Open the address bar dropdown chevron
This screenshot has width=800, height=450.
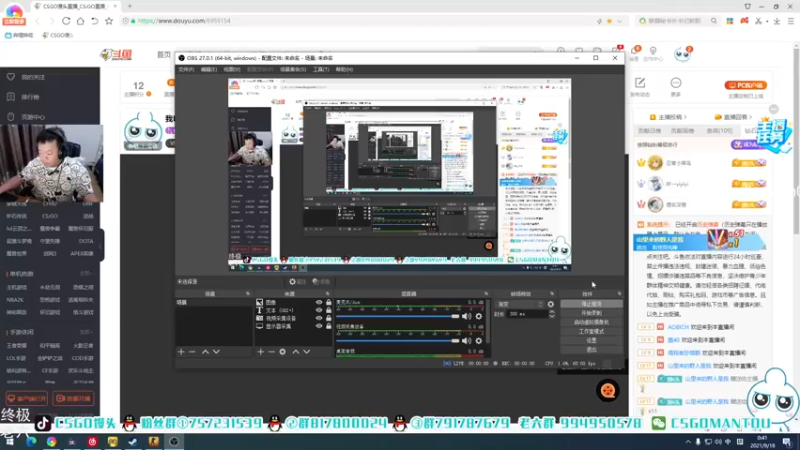click(x=619, y=21)
